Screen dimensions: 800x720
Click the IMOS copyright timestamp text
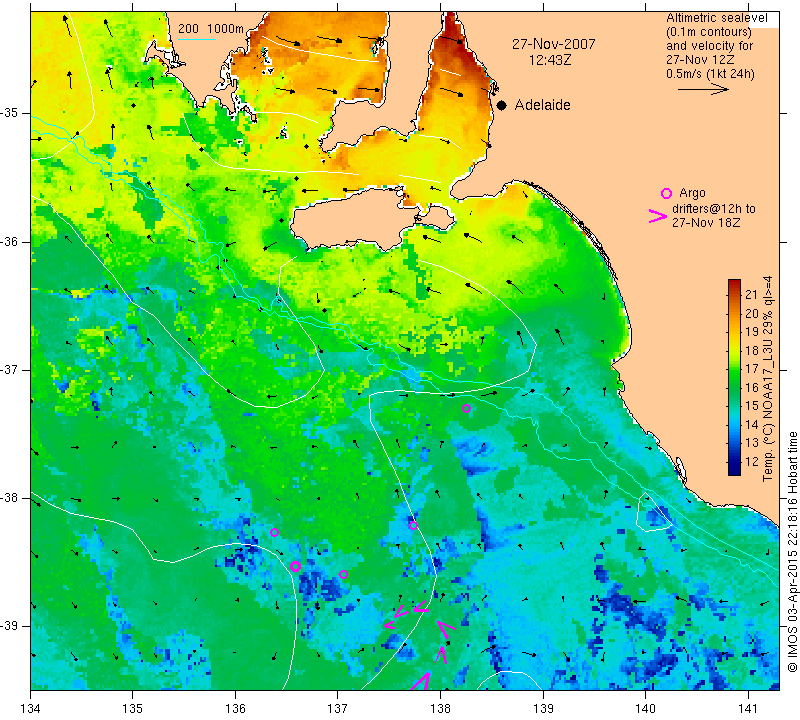click(x=792, y=551)
